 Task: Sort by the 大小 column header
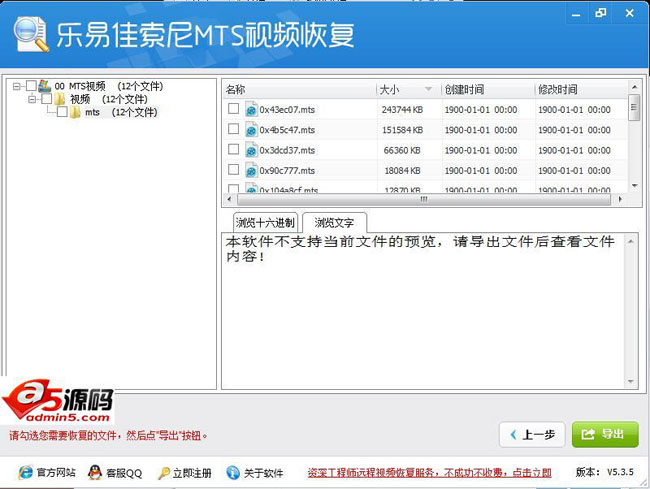408,89
